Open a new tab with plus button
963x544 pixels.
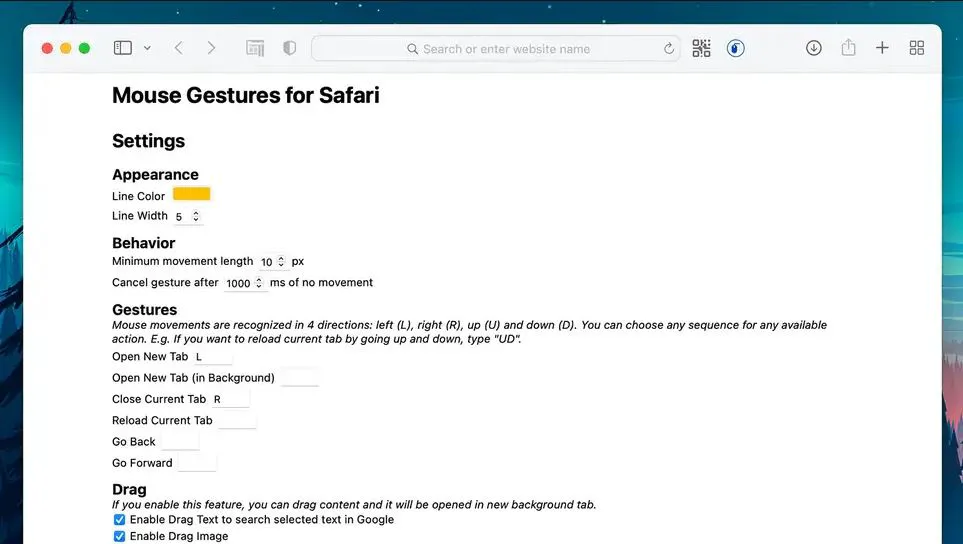882,48
